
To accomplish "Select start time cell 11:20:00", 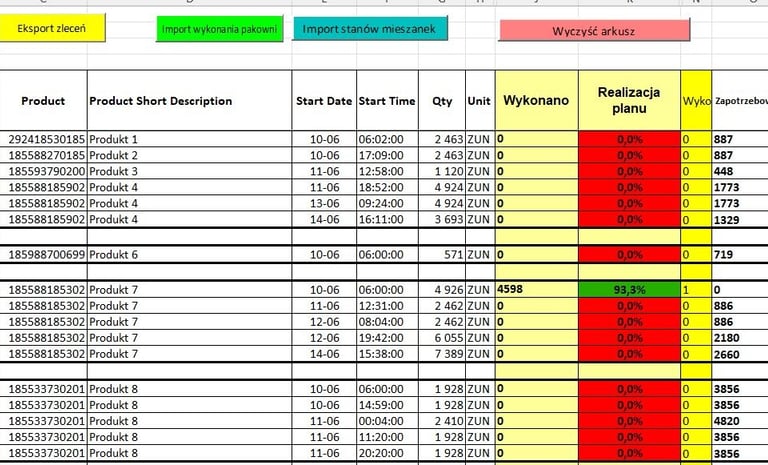I will (x=387, y=437).
